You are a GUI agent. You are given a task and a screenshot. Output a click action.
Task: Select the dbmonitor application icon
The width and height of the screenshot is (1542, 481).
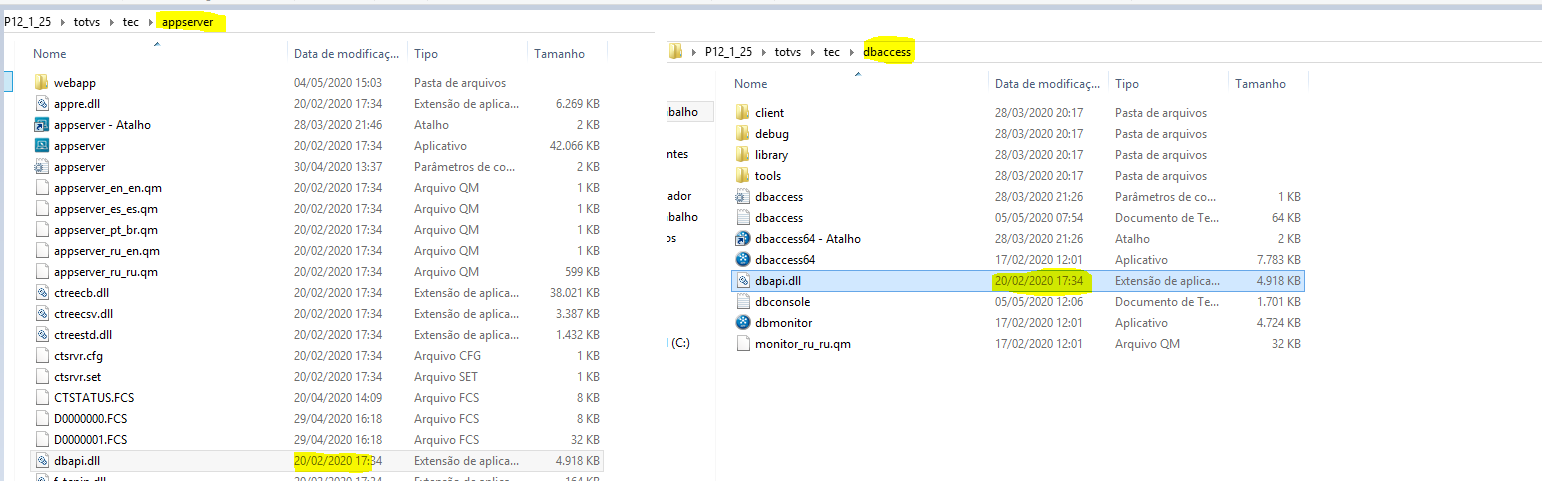pyautogui.click(x=743, y=323)
